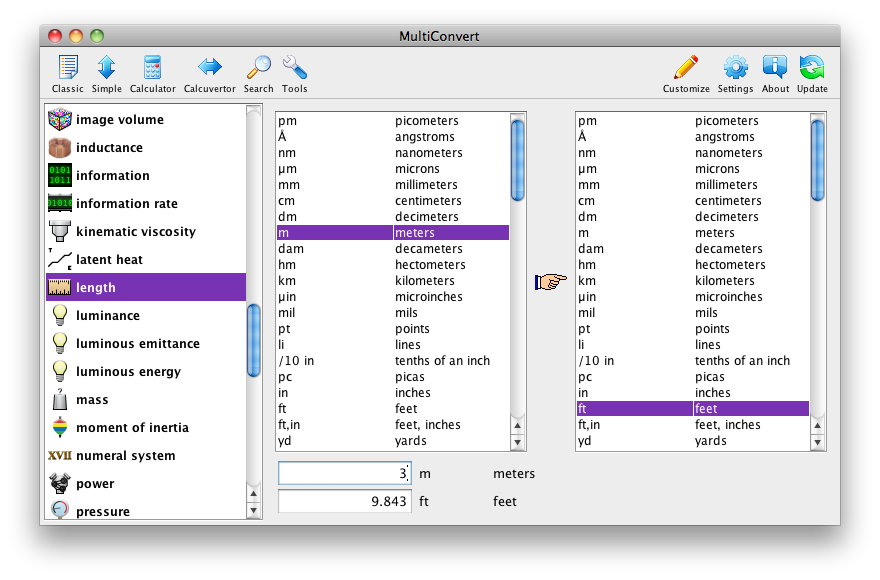
Task: Click the pointing hand swap icon
Action: click(x=551, y=281)
